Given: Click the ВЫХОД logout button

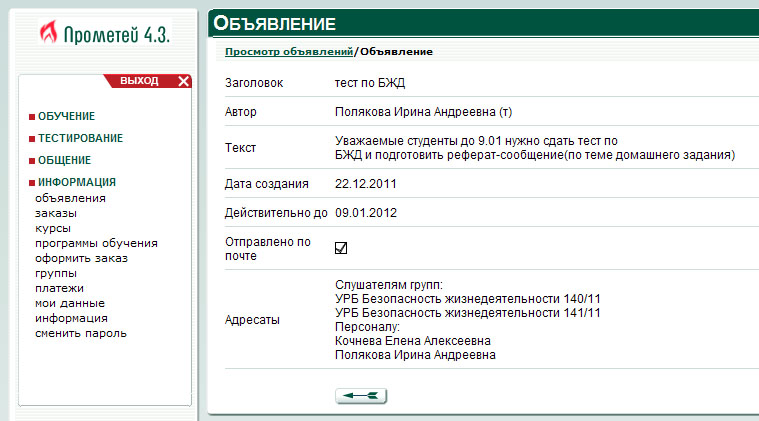Looking at the screenshot, I should (x=139, y=81).
